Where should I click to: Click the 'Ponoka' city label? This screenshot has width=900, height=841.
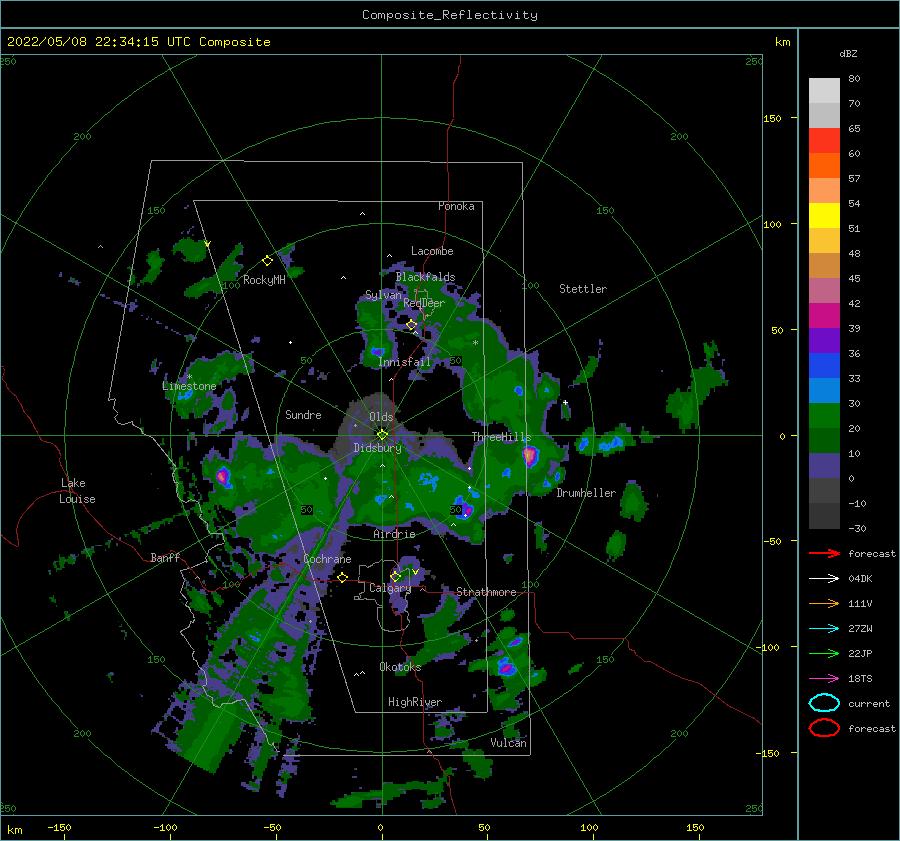456,206
